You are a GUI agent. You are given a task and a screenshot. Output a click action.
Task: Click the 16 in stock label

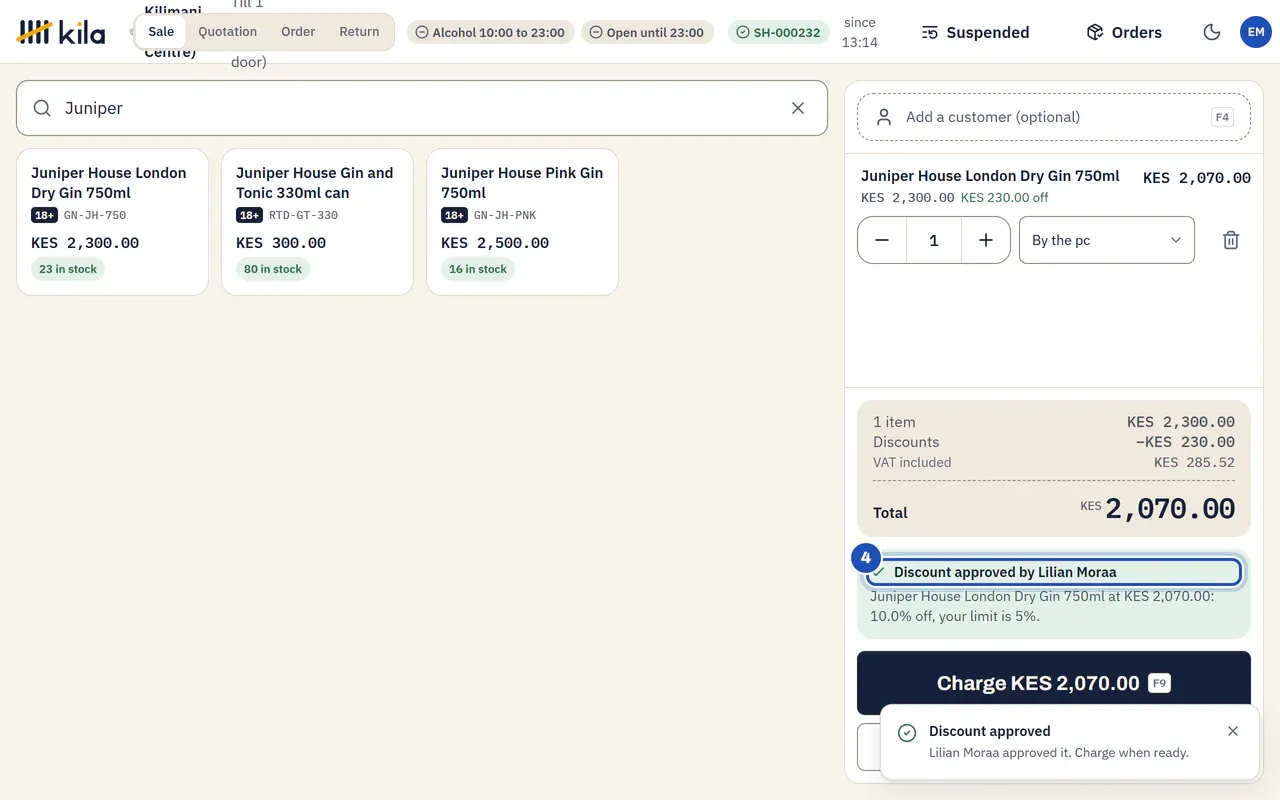coord(478,269)
